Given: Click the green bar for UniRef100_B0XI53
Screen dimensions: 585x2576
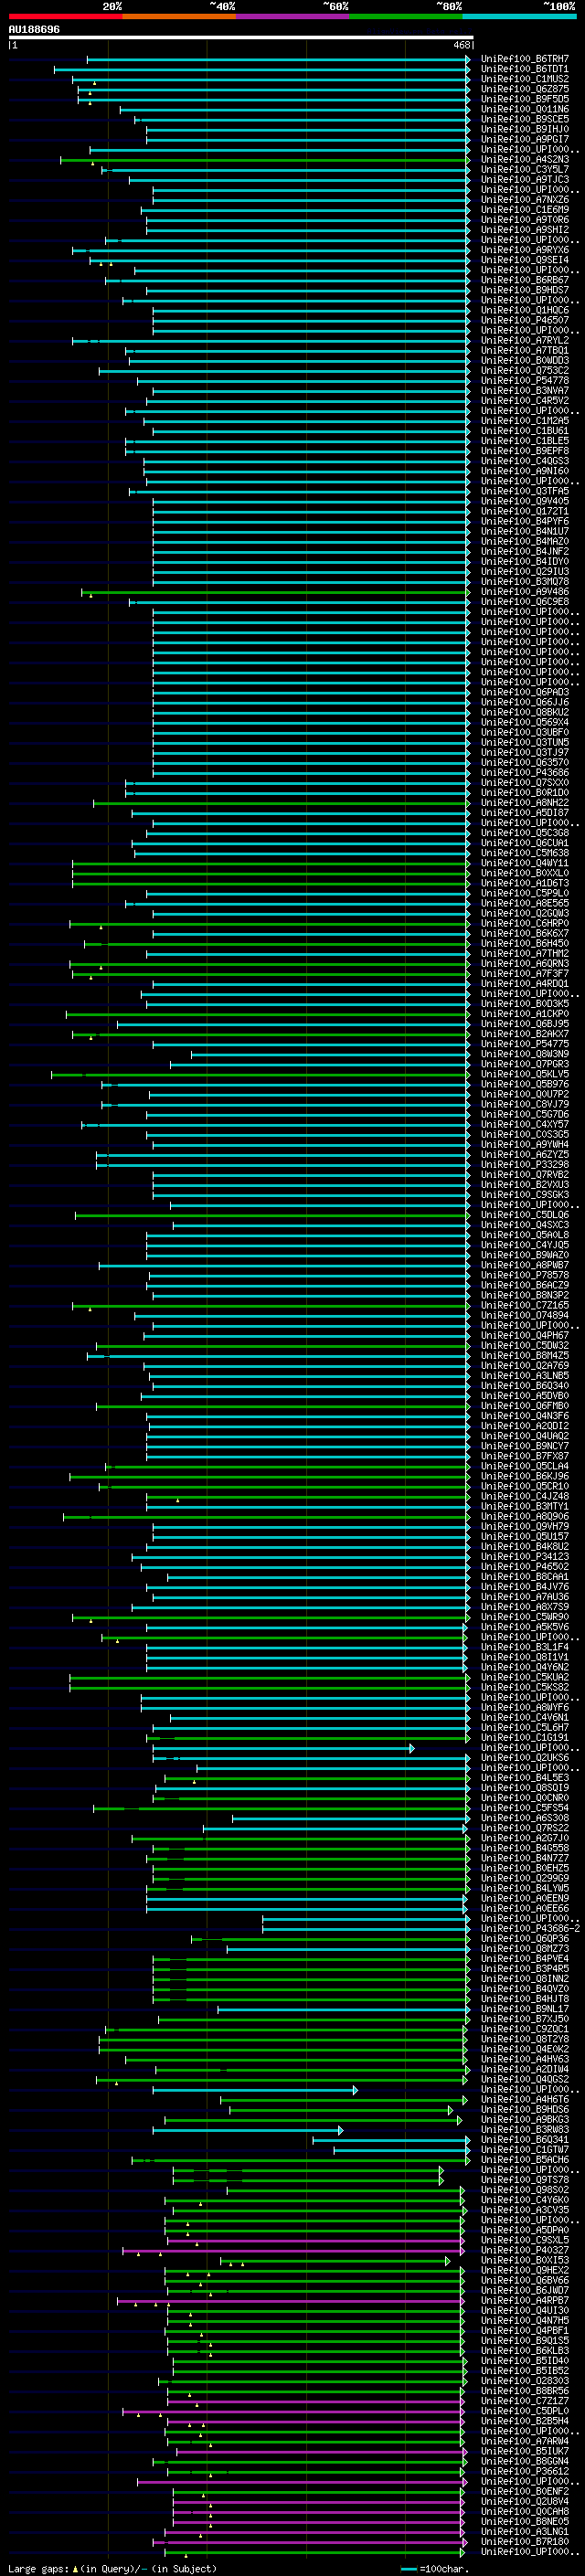Looking at the screenshot, I should point(335,2260).
